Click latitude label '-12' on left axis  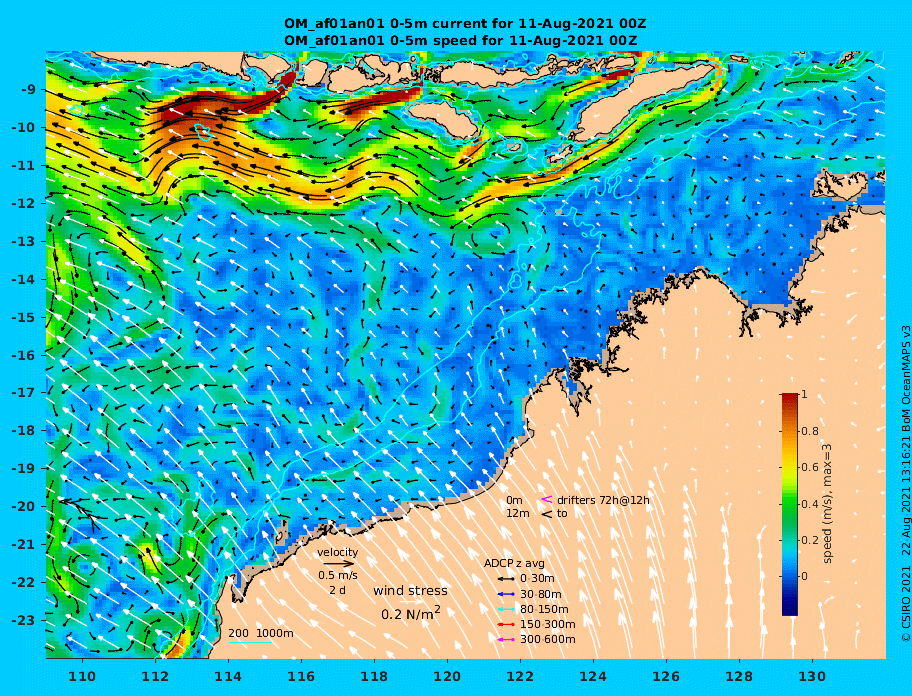pyautogui.click(x=24, y=203)
